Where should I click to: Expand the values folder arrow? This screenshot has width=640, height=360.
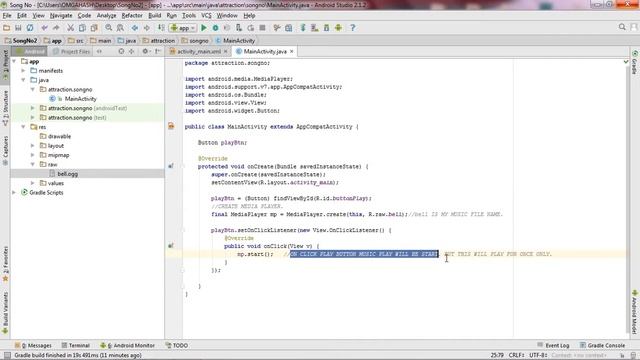[x=33, y=183]
